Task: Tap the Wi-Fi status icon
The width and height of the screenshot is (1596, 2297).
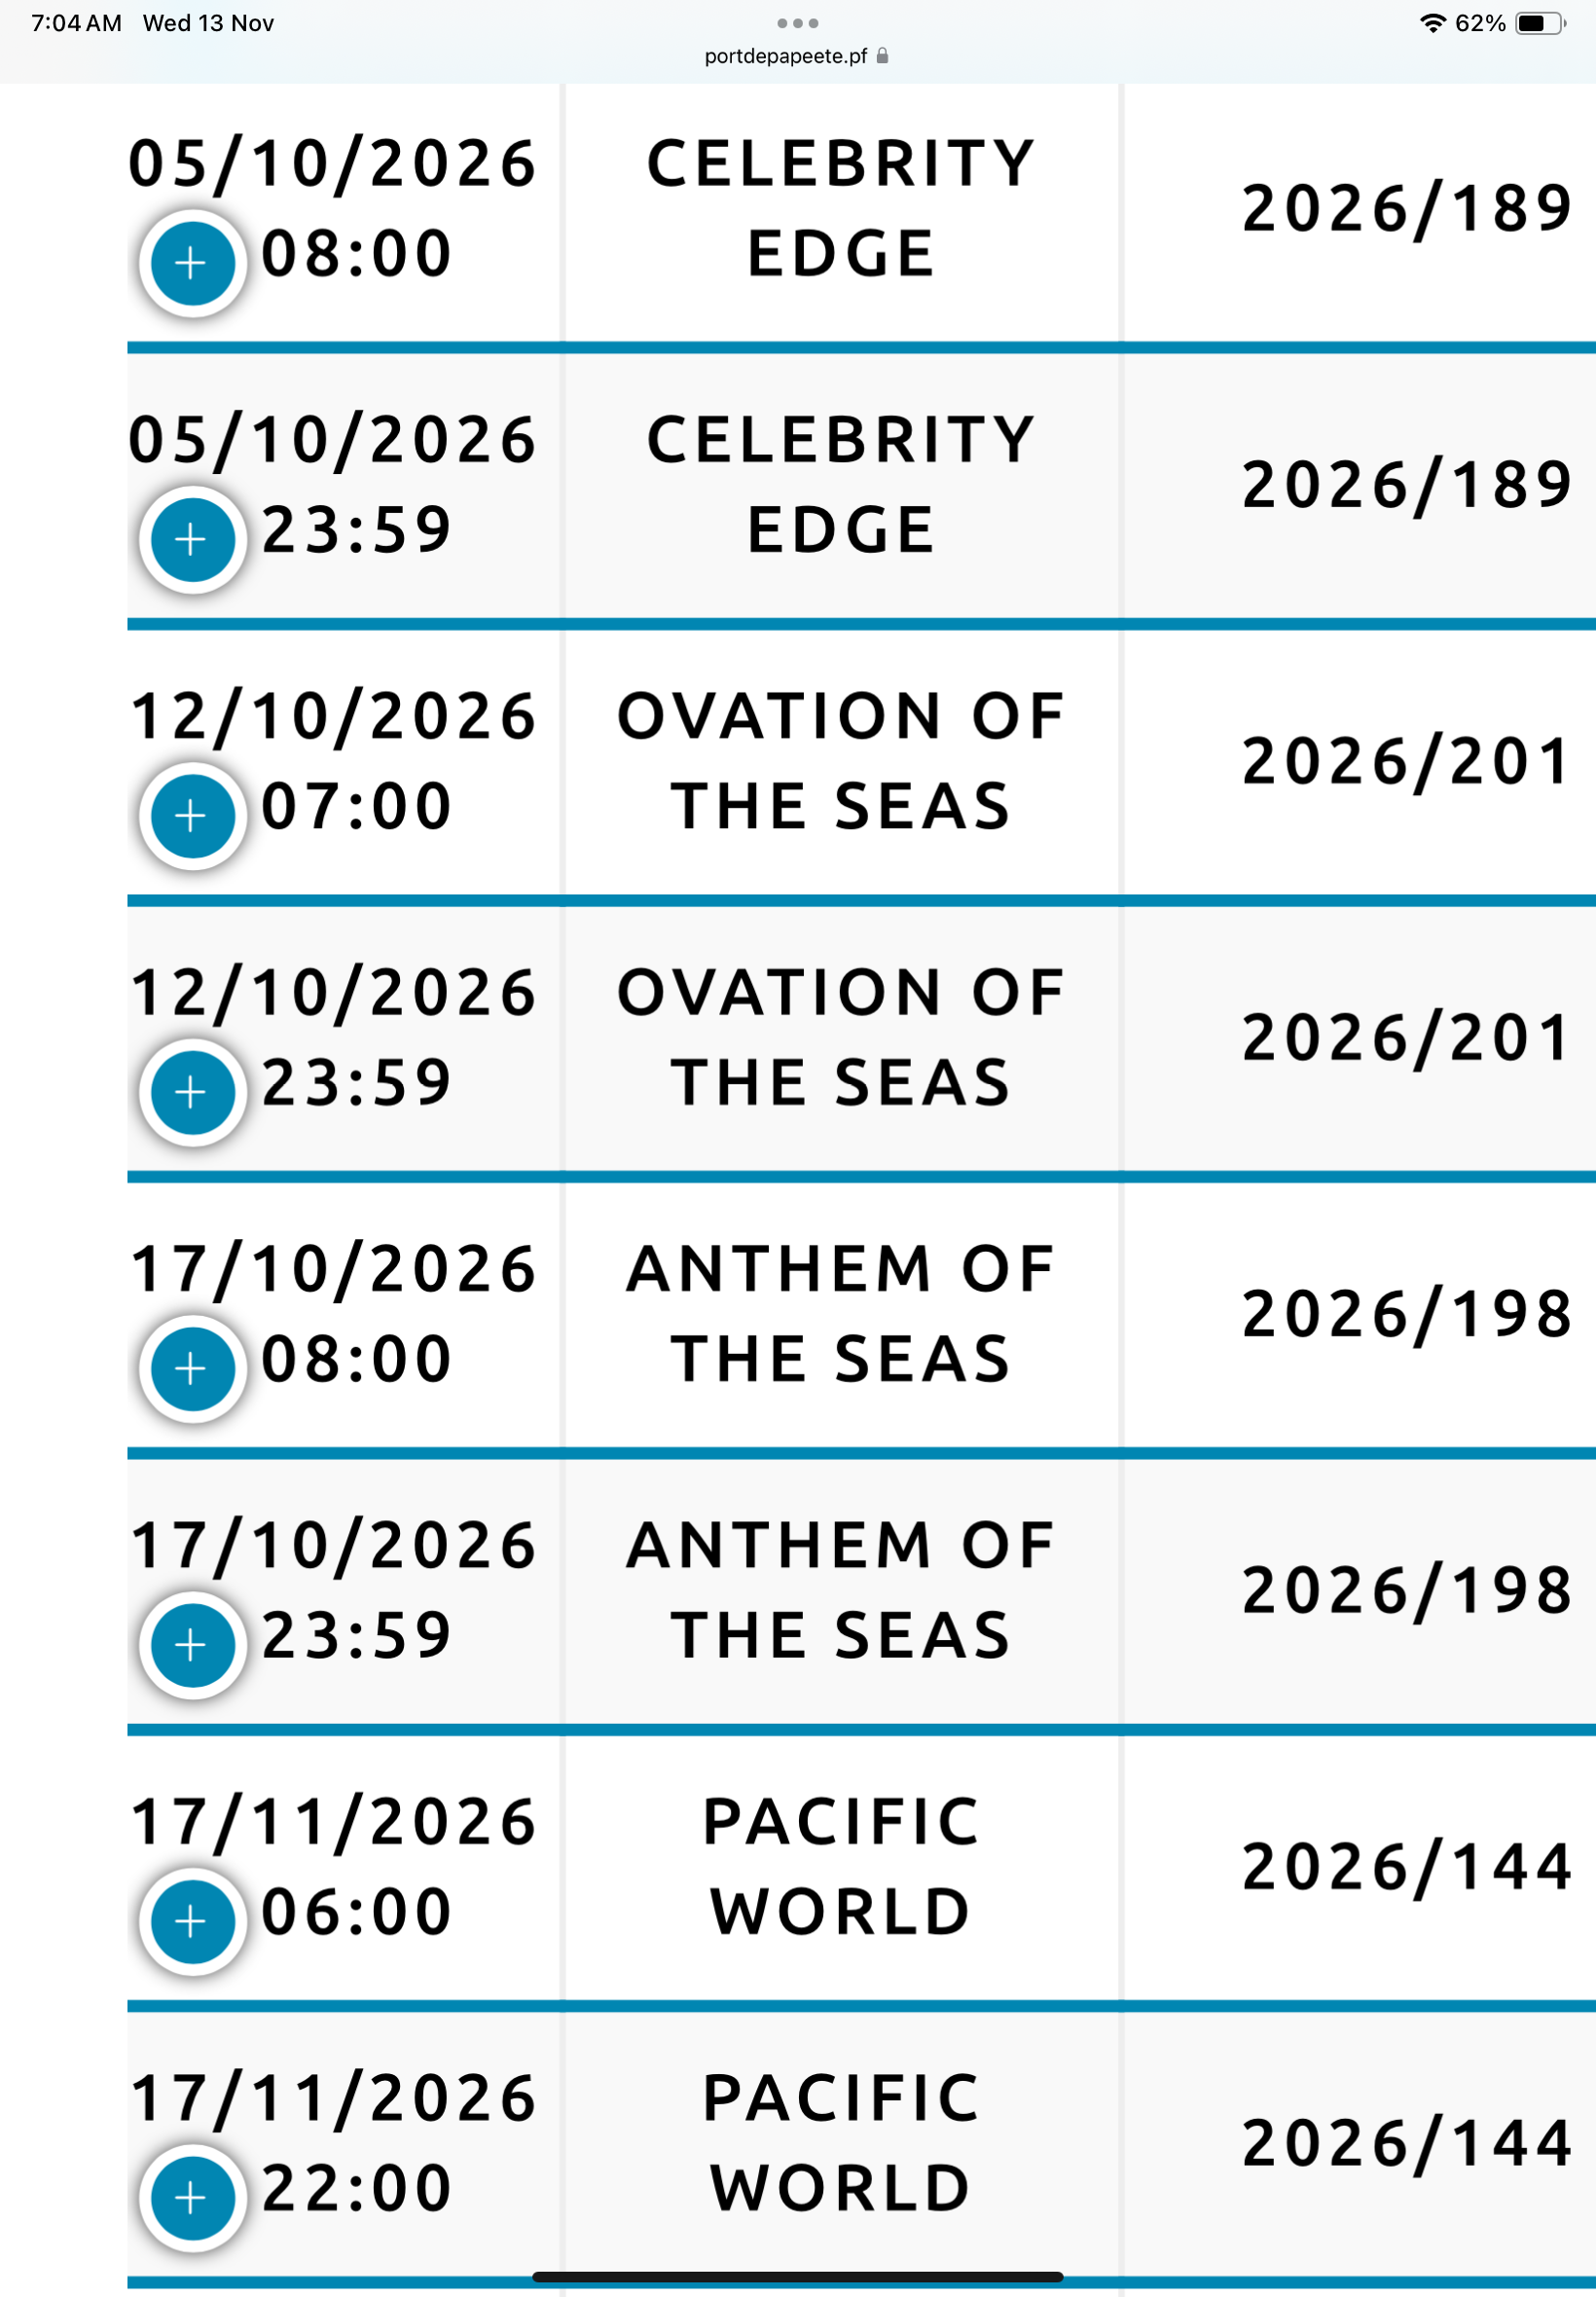Action: click(1433, 23)
